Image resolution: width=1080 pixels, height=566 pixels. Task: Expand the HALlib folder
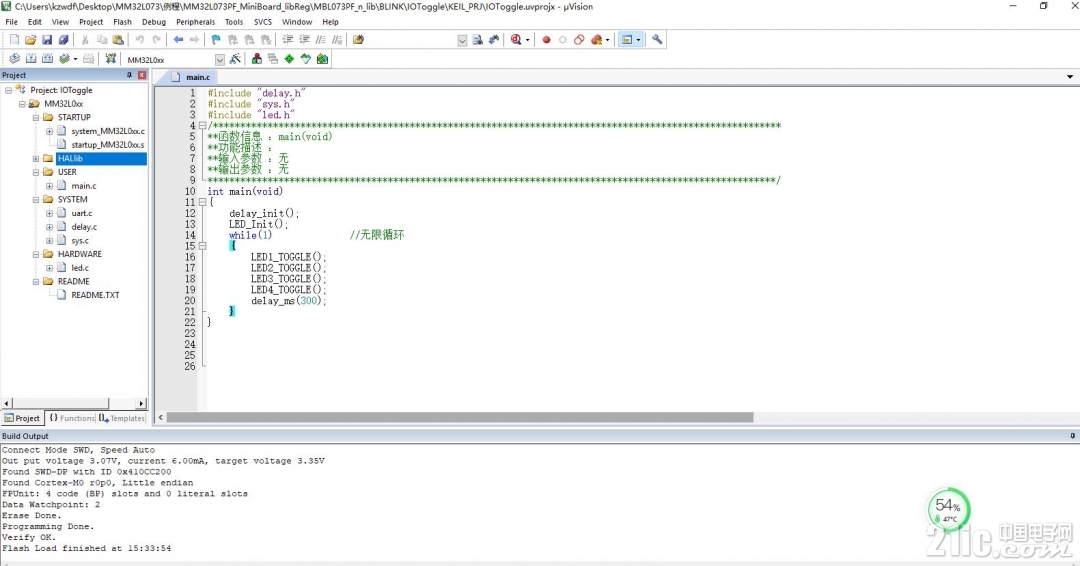[36, 159]
